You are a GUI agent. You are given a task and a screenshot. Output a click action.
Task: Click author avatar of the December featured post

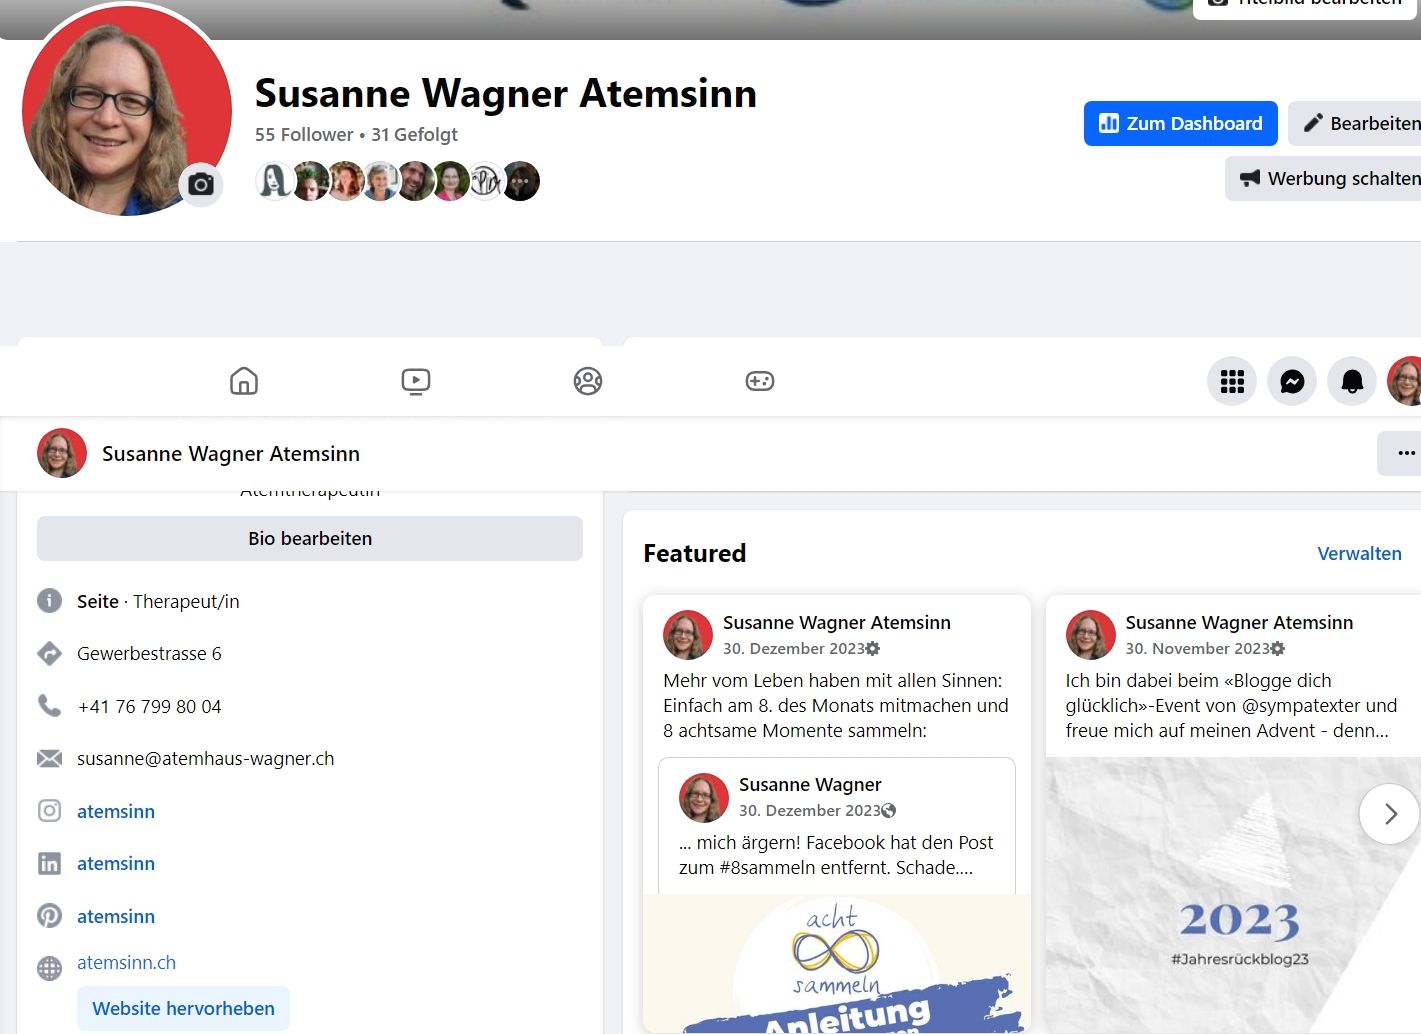coord(688,635)
